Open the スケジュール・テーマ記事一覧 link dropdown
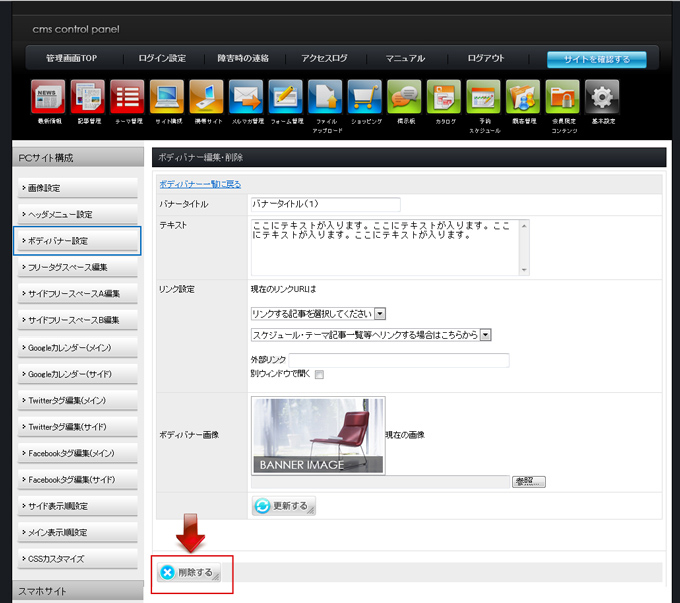This screenshot has width=680, height=603. pyautogui.click(x=370, y=335)
